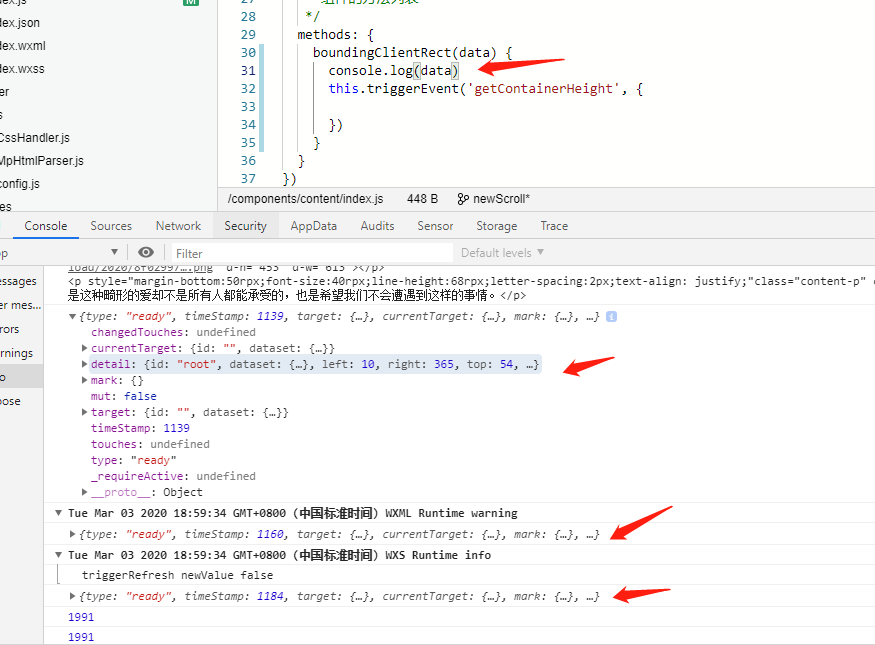
Task: Expand the mark property
Action: coord(84,381)
